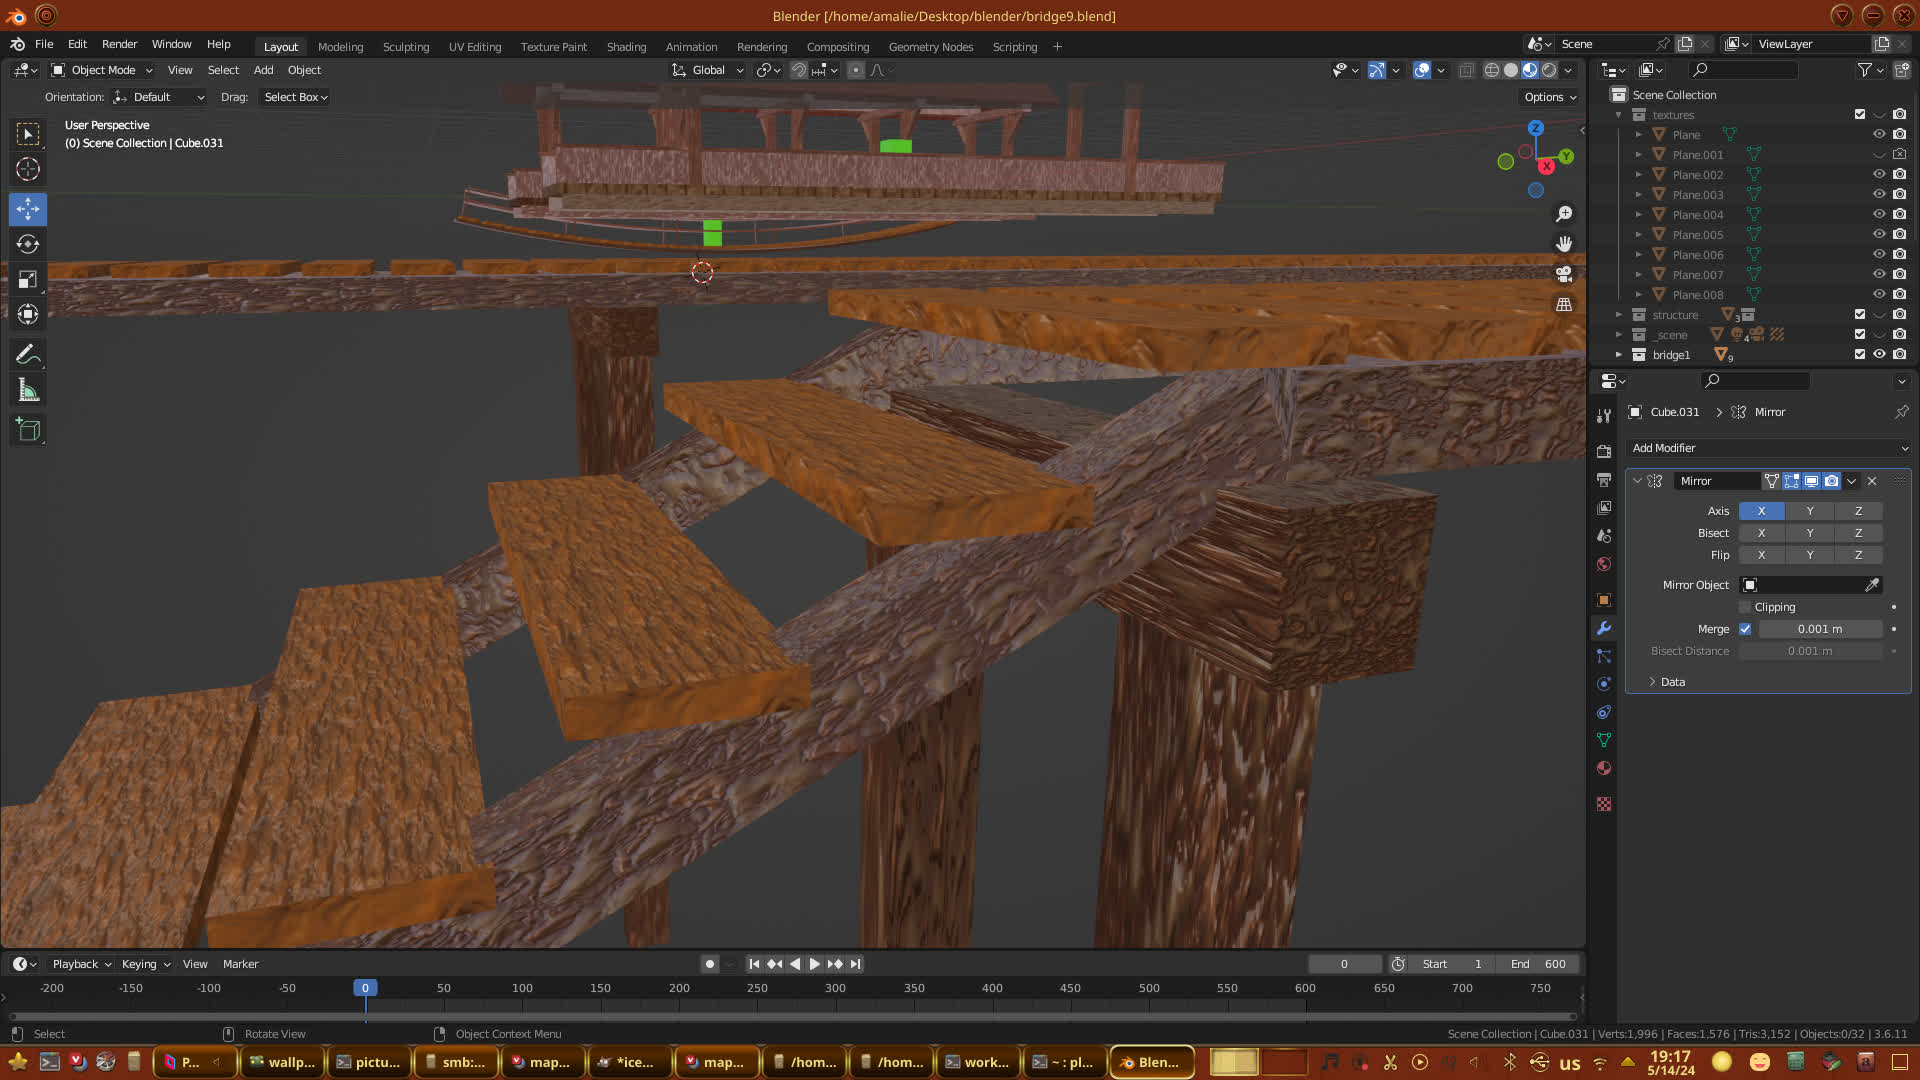1920x1080 pixels.
Task: Expand the bridge1 collection
Action: (1619, 355)
